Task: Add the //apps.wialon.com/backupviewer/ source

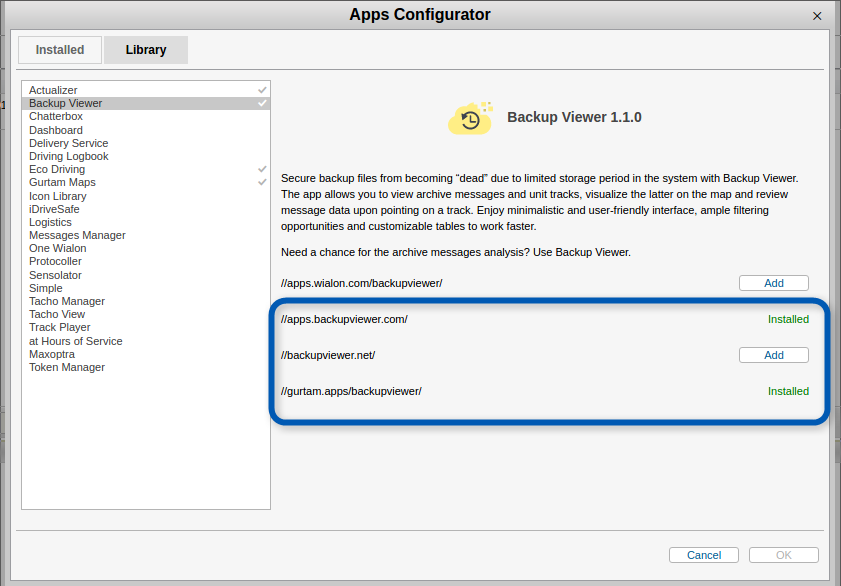Action: (x=773, y=282)
